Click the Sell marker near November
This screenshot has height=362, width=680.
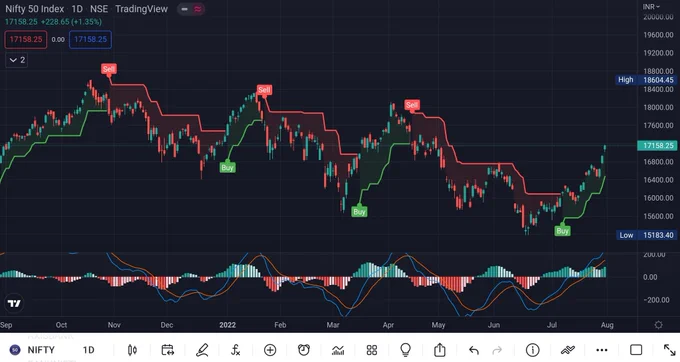pyautogui.click(x=108, y=69)
